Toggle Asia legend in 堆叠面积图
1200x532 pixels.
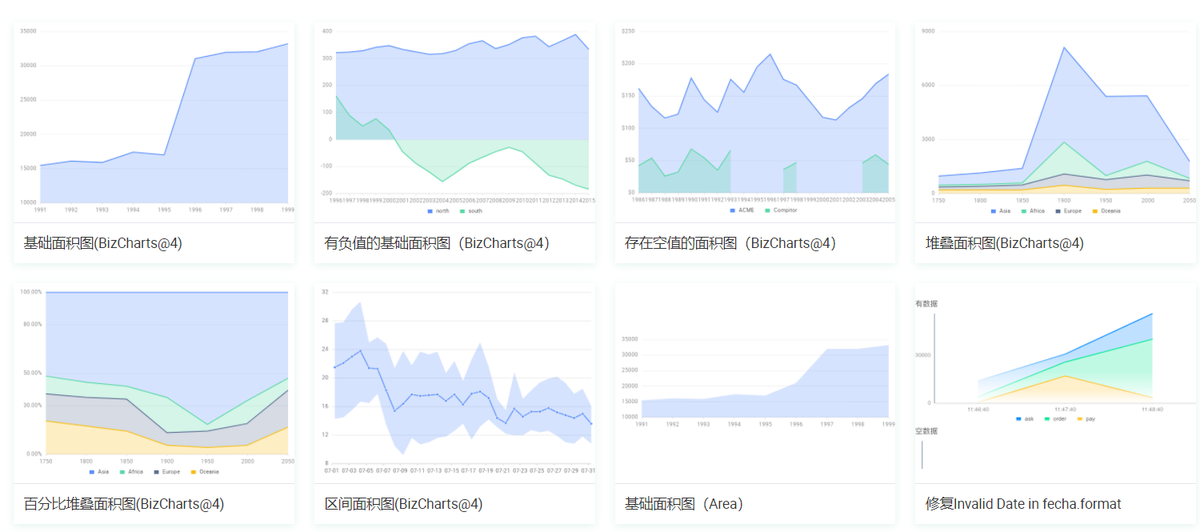point(1000,211)
